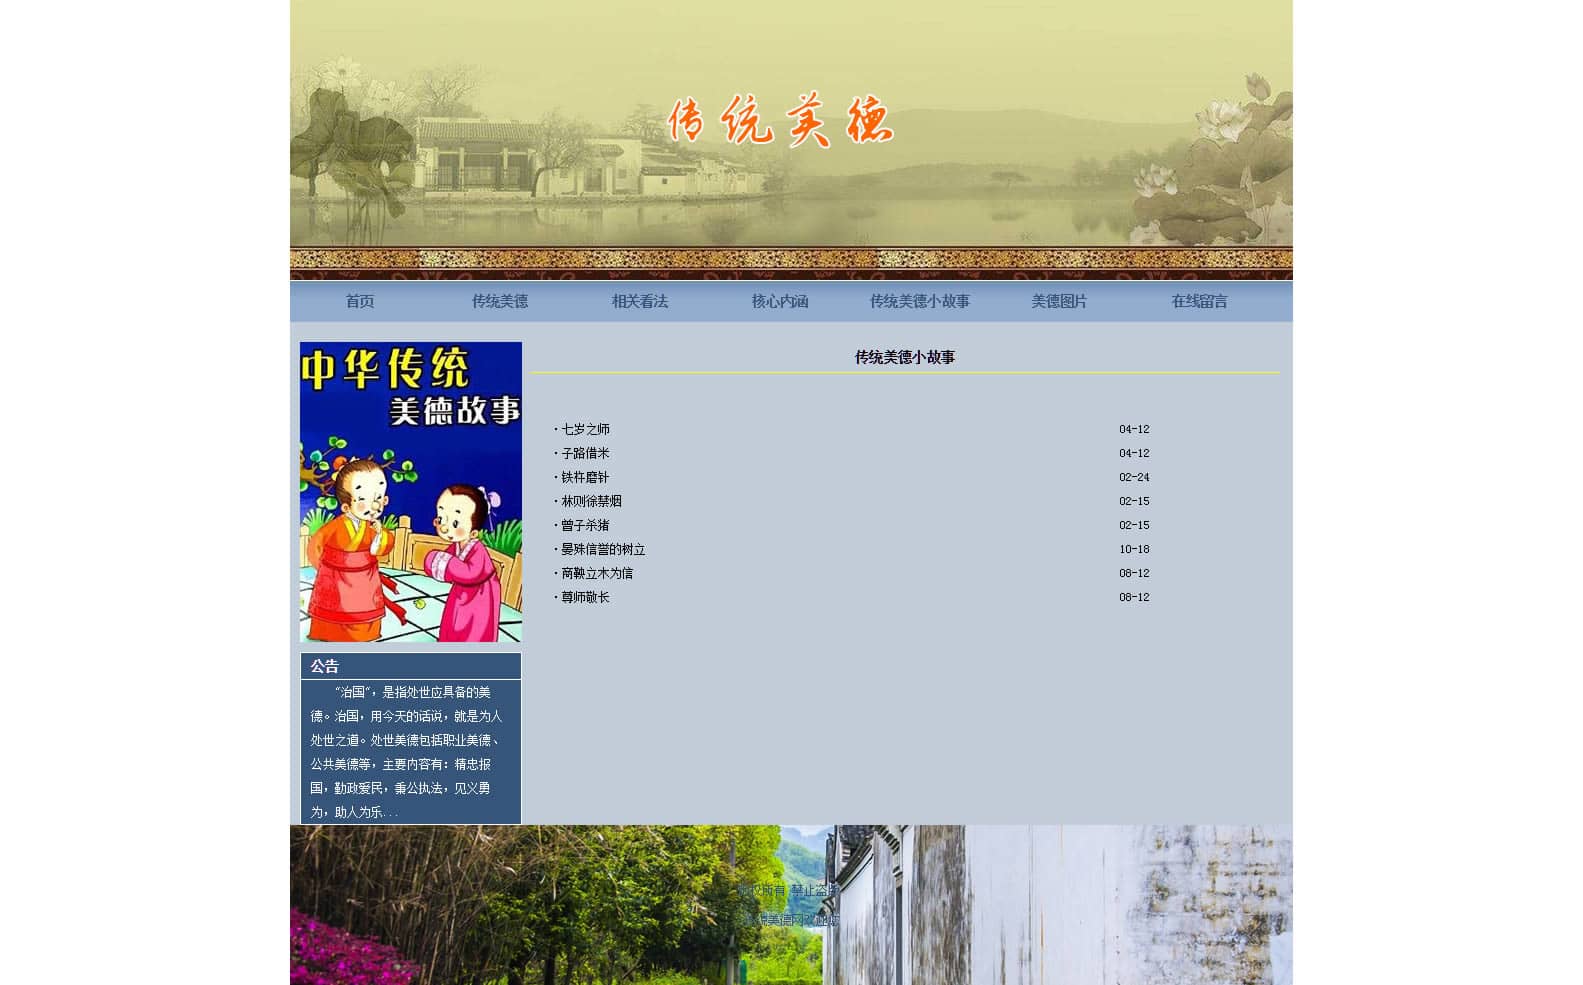1583x985 pixels.
Task: Open 传统美德小故事 in the navigation bar
Action: (919, 301)
